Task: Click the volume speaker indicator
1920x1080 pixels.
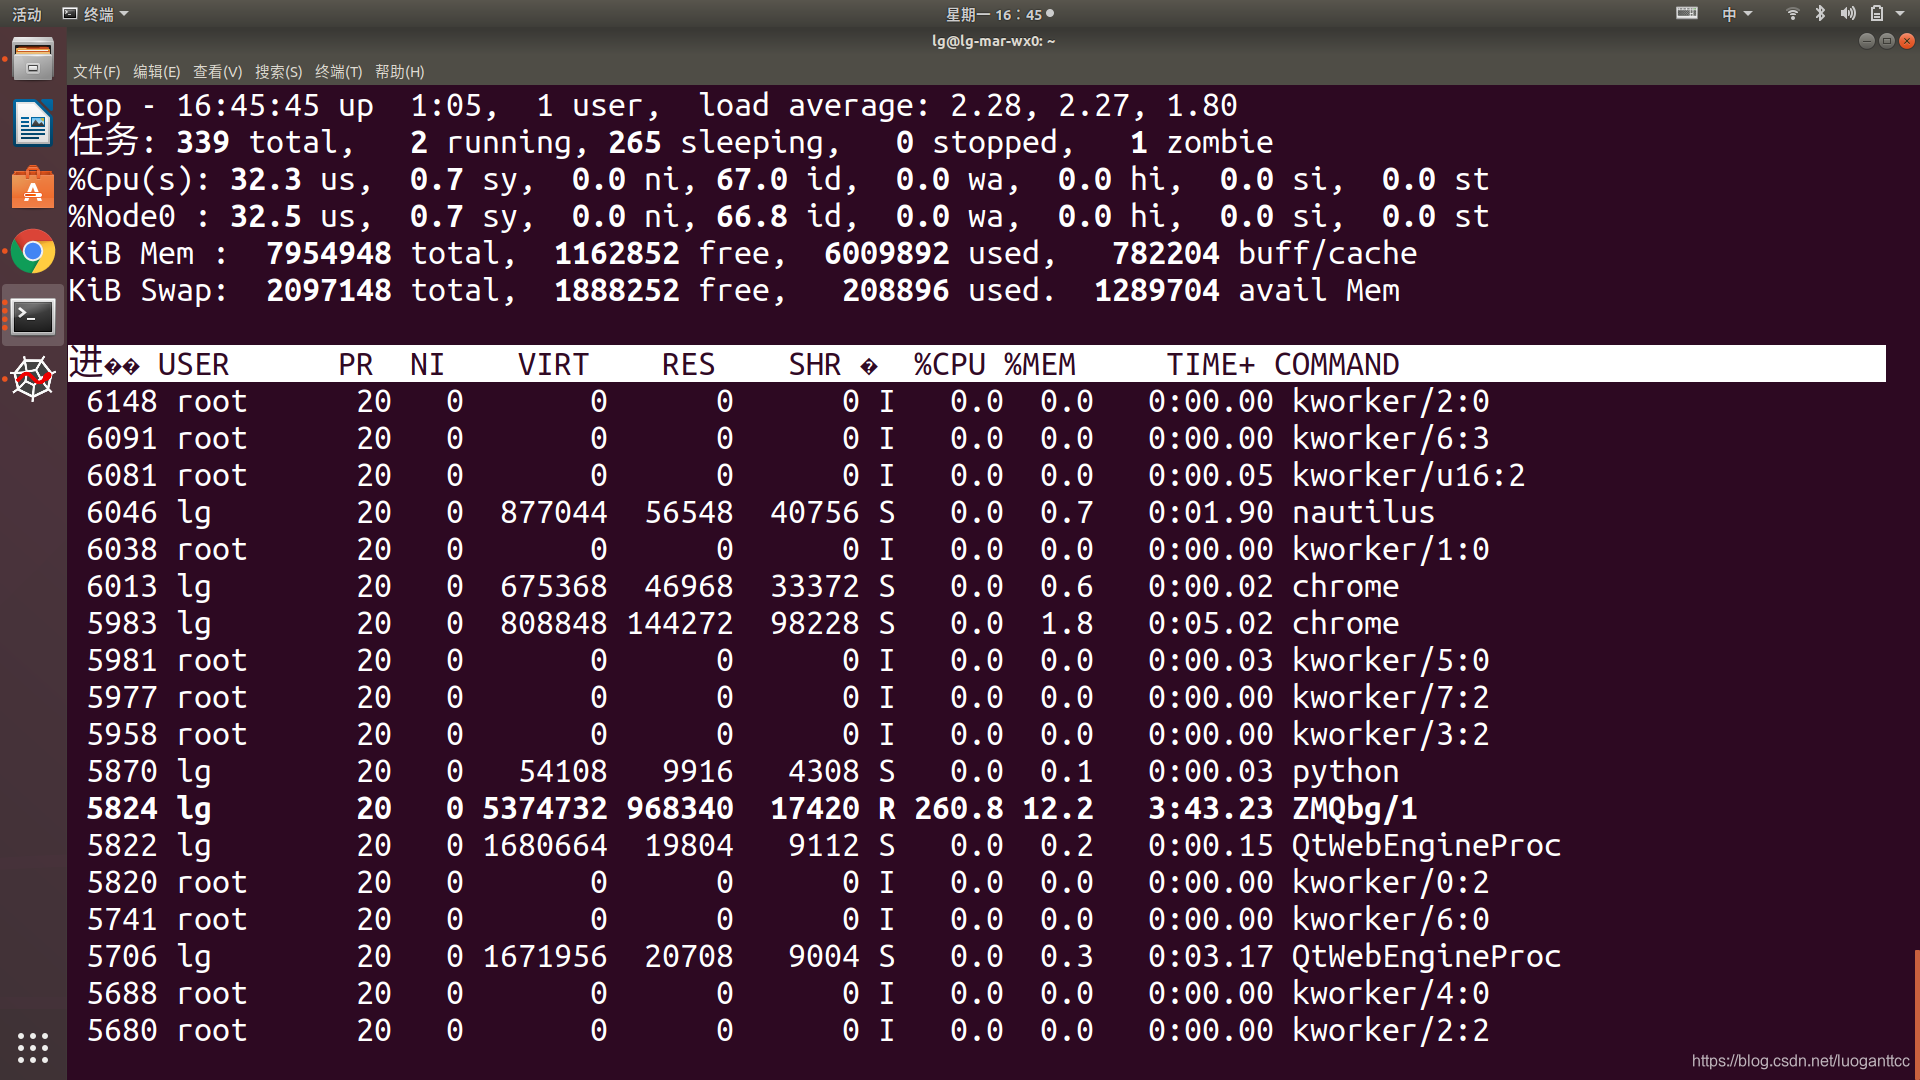Action: [x=1848, y=14]
